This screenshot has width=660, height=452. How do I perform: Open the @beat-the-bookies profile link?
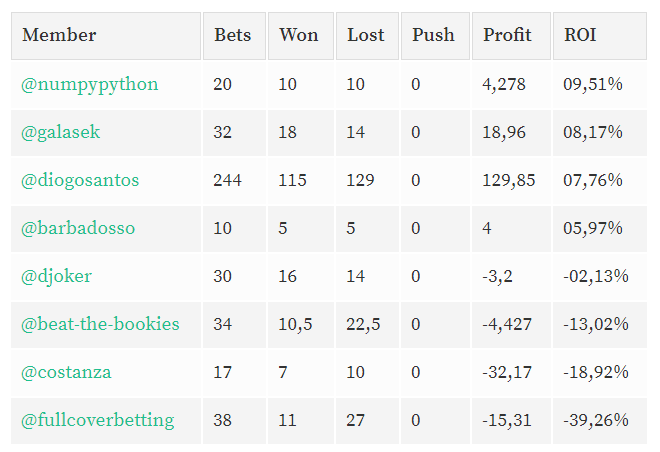click(100, 324)
